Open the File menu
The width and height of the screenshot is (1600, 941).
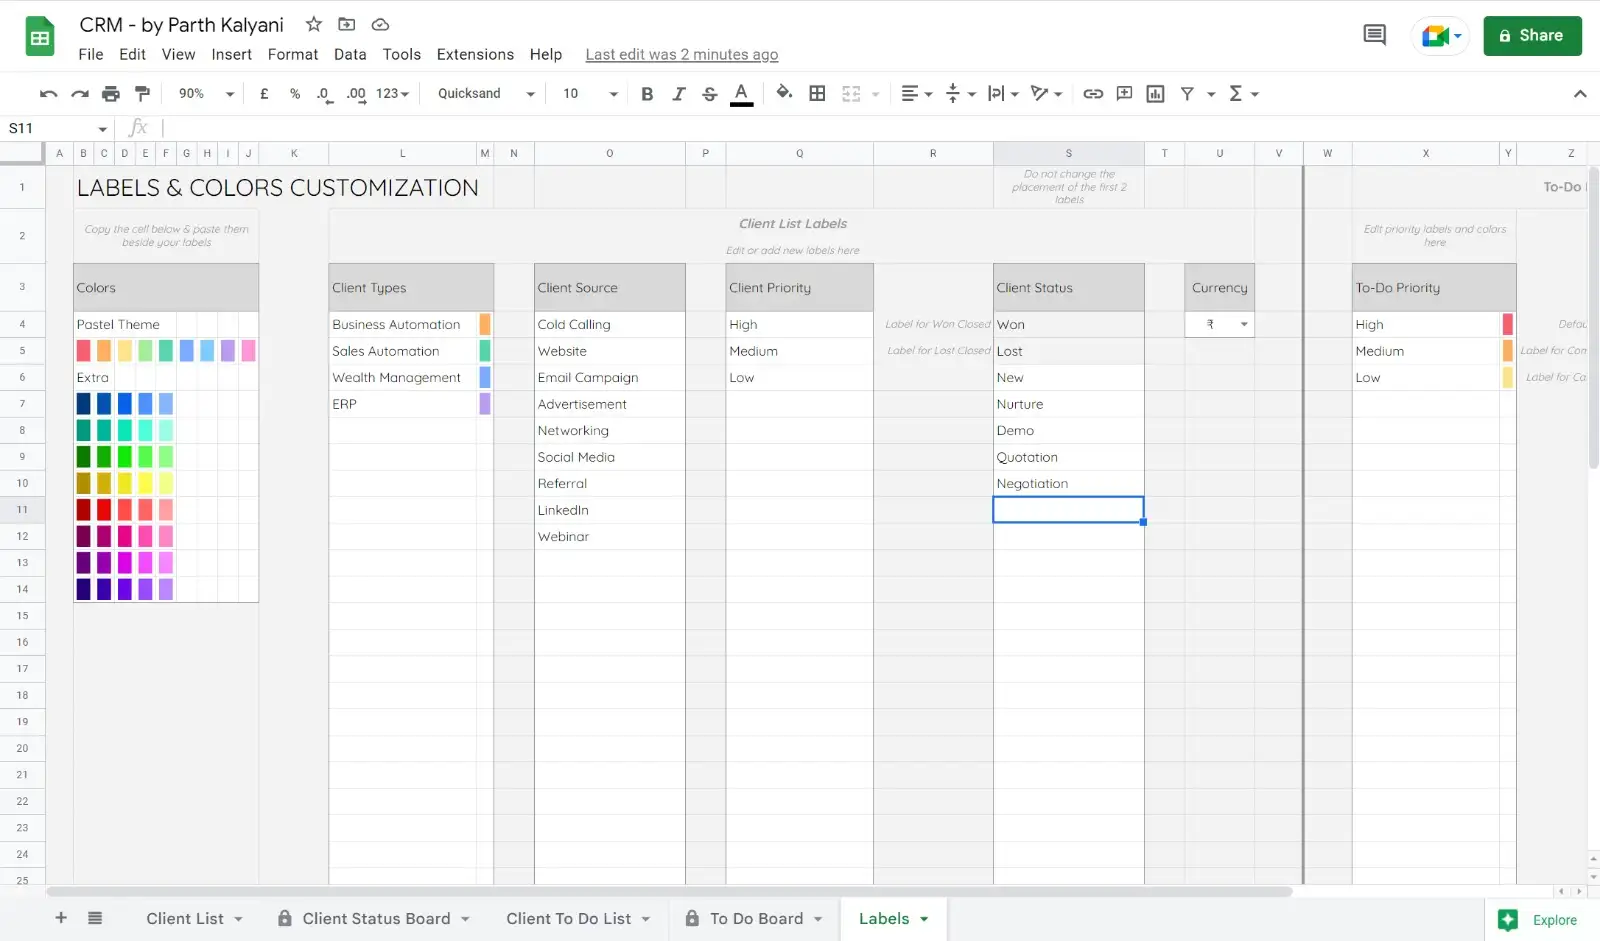pos(91,54)
